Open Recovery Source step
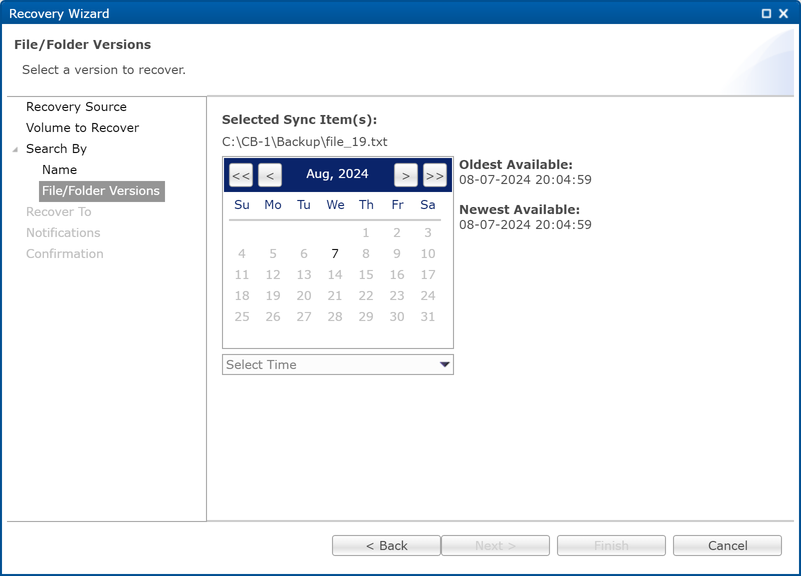The width and height of the screenshot is (801, 576). pyautogui.click(x=76, y=107)
